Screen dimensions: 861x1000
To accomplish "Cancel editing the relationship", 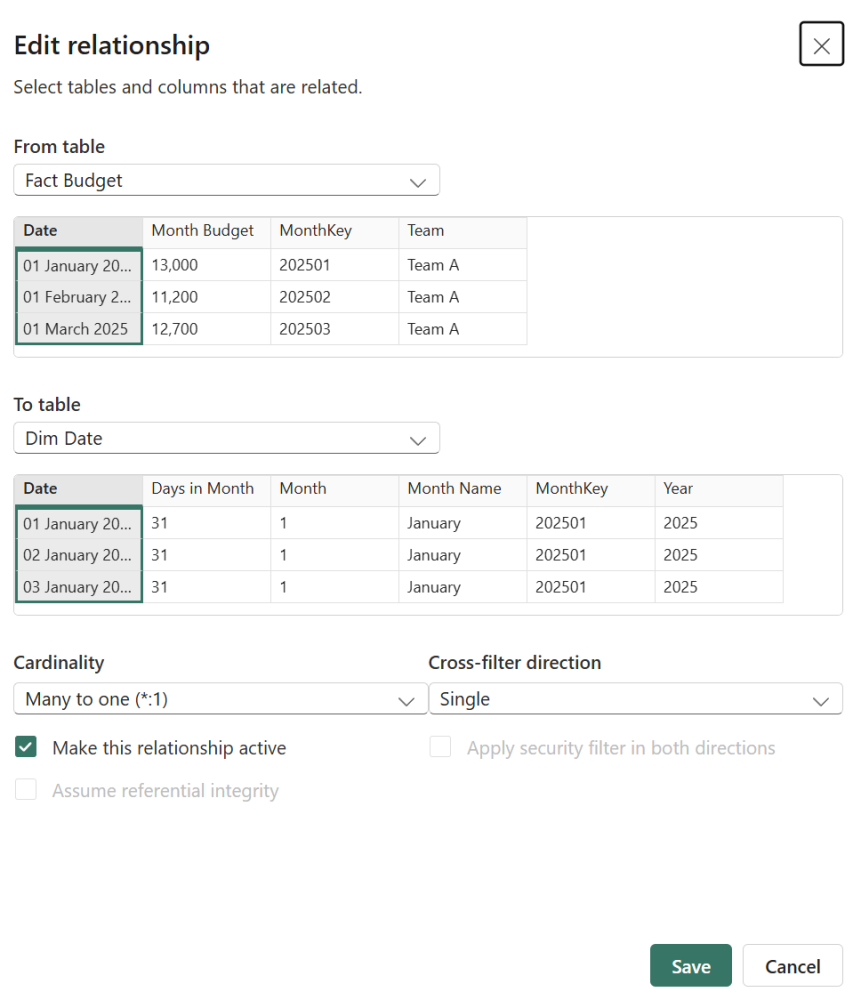I will tap(793, 966).
